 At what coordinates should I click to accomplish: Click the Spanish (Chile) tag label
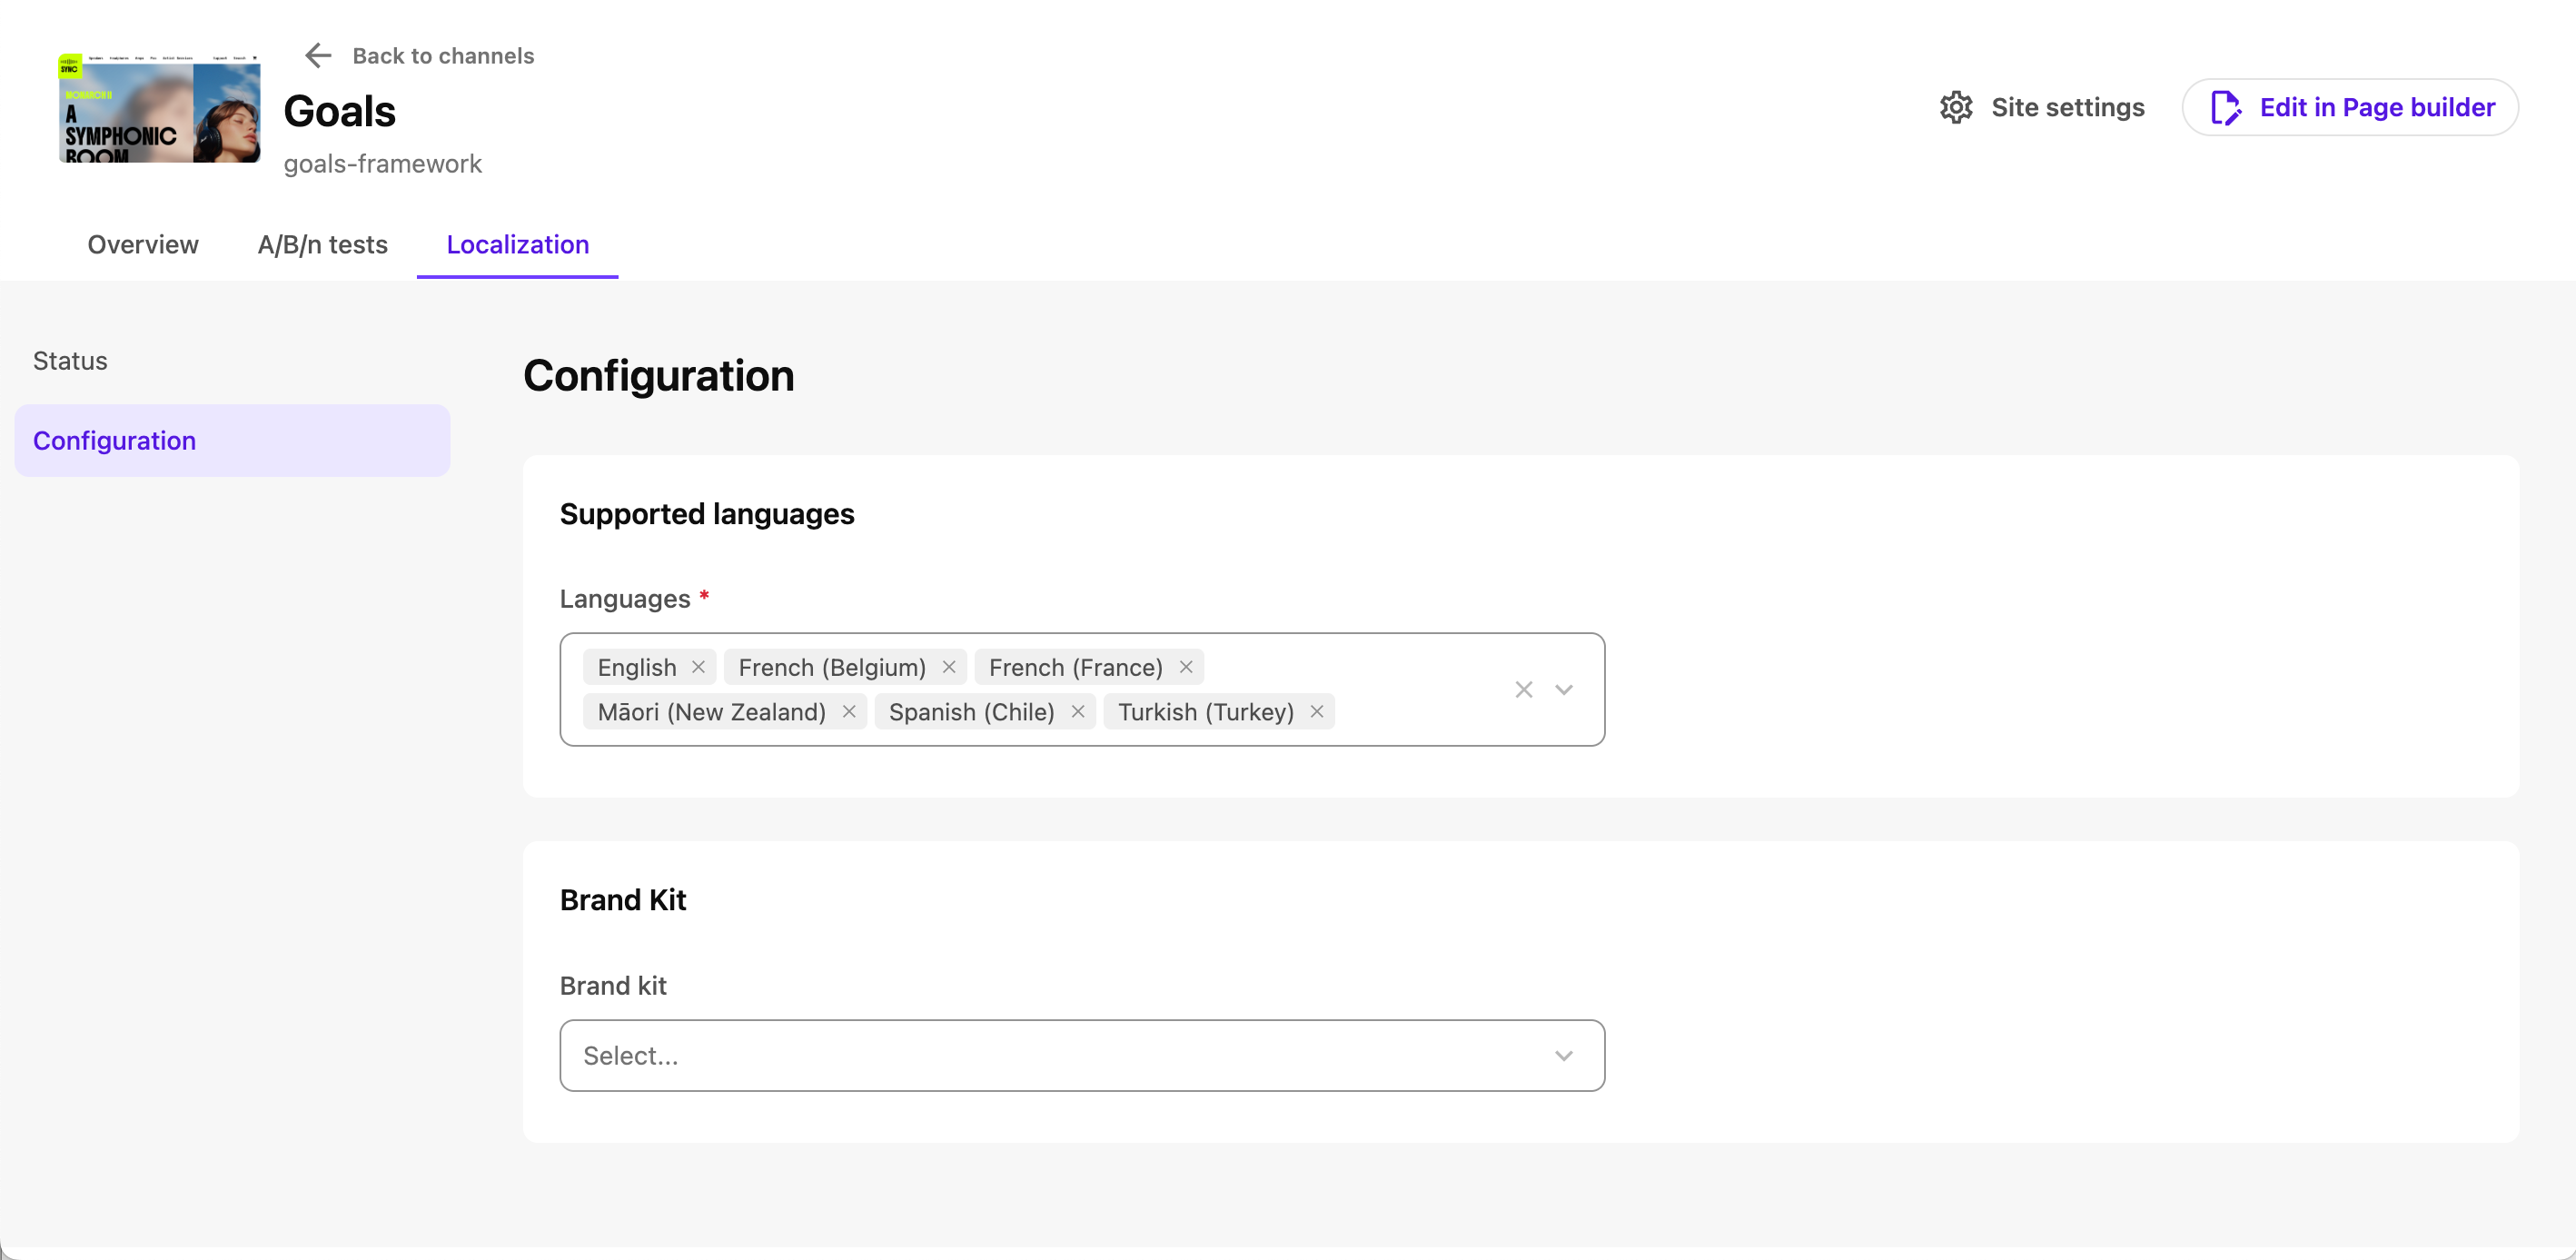pyautogui.click(x=971, y=711)
